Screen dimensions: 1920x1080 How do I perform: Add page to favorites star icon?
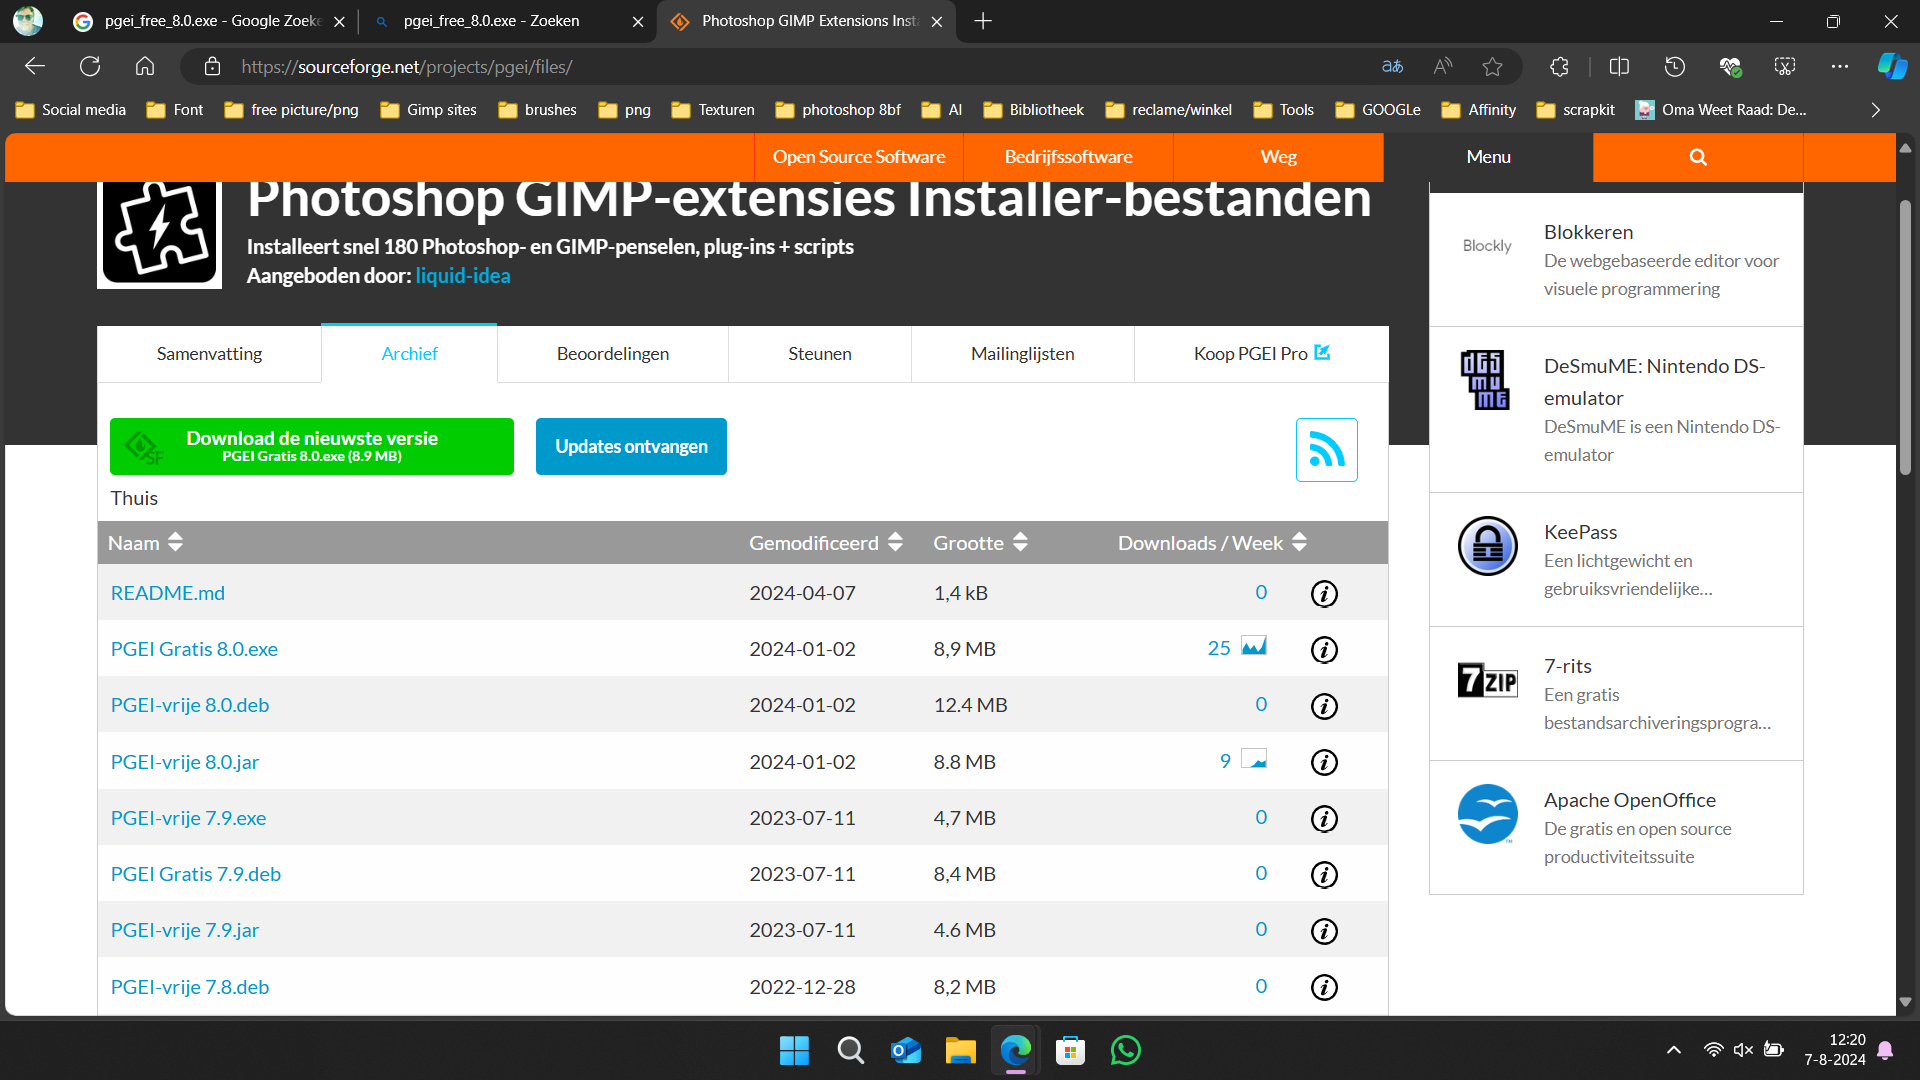pos(1492,67)
